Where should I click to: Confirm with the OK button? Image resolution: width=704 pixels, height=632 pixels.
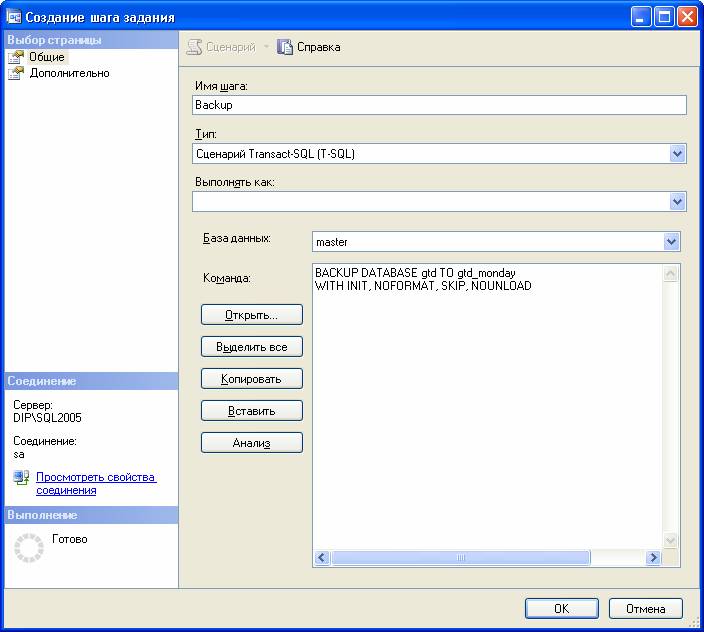click(561, 608)
